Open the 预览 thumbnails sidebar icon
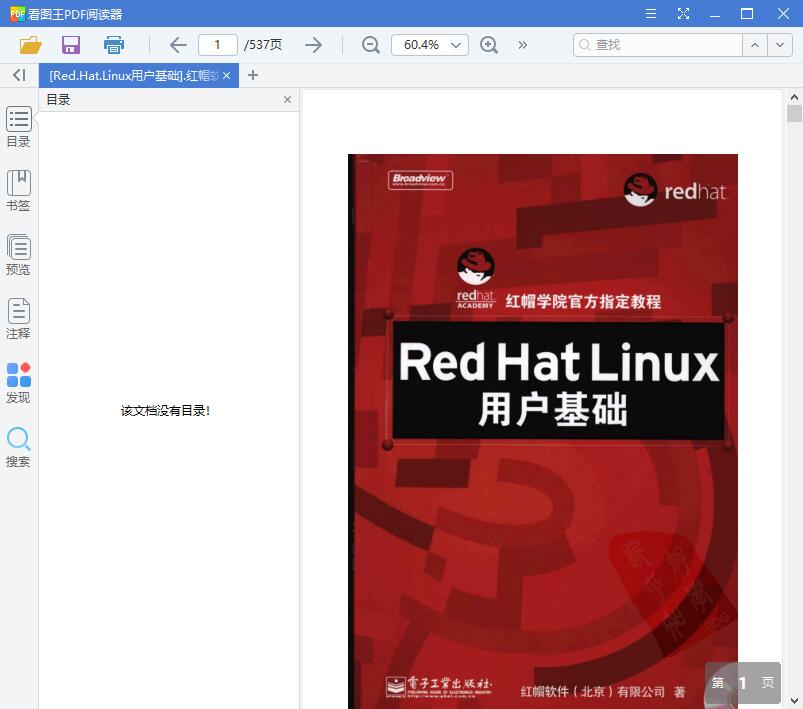This screenshot has height=709, width=803. click(18, 255)
